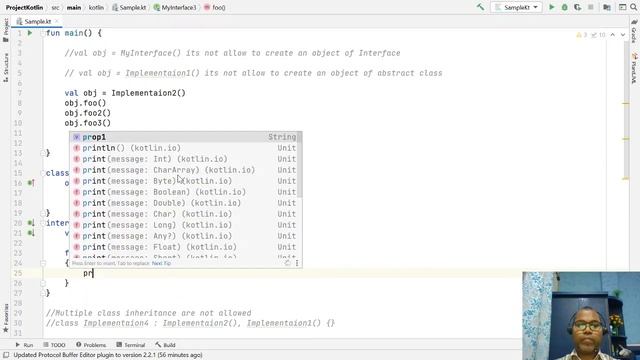This screenshot has width=640, height=360.
Task: Click the webcam video overlay
Action: 581,316
